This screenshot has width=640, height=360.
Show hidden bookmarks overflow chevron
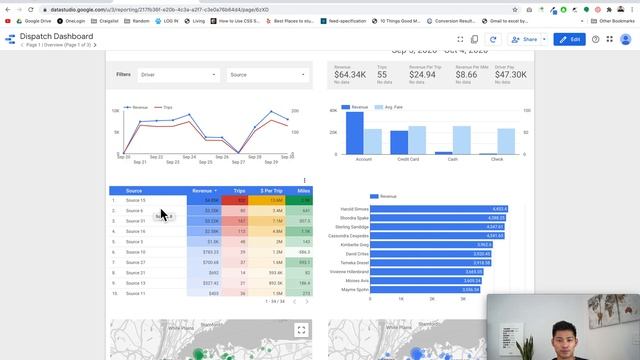[x=582, y=21]
